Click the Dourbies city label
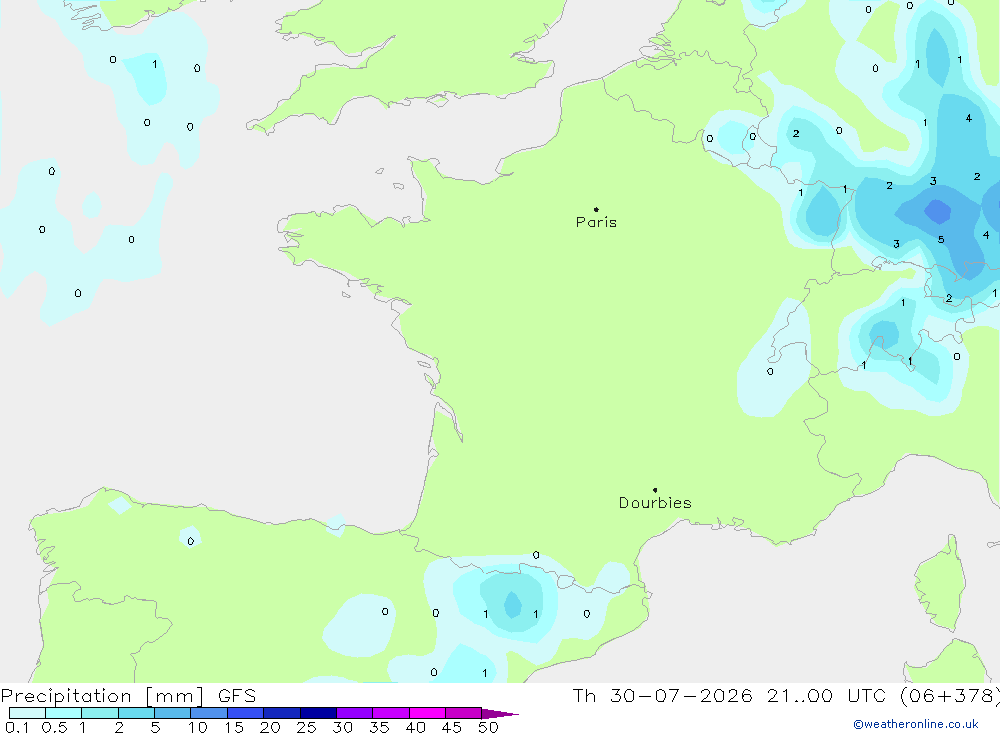Viewport: 1000px width, 733px height. coord(655,503)
